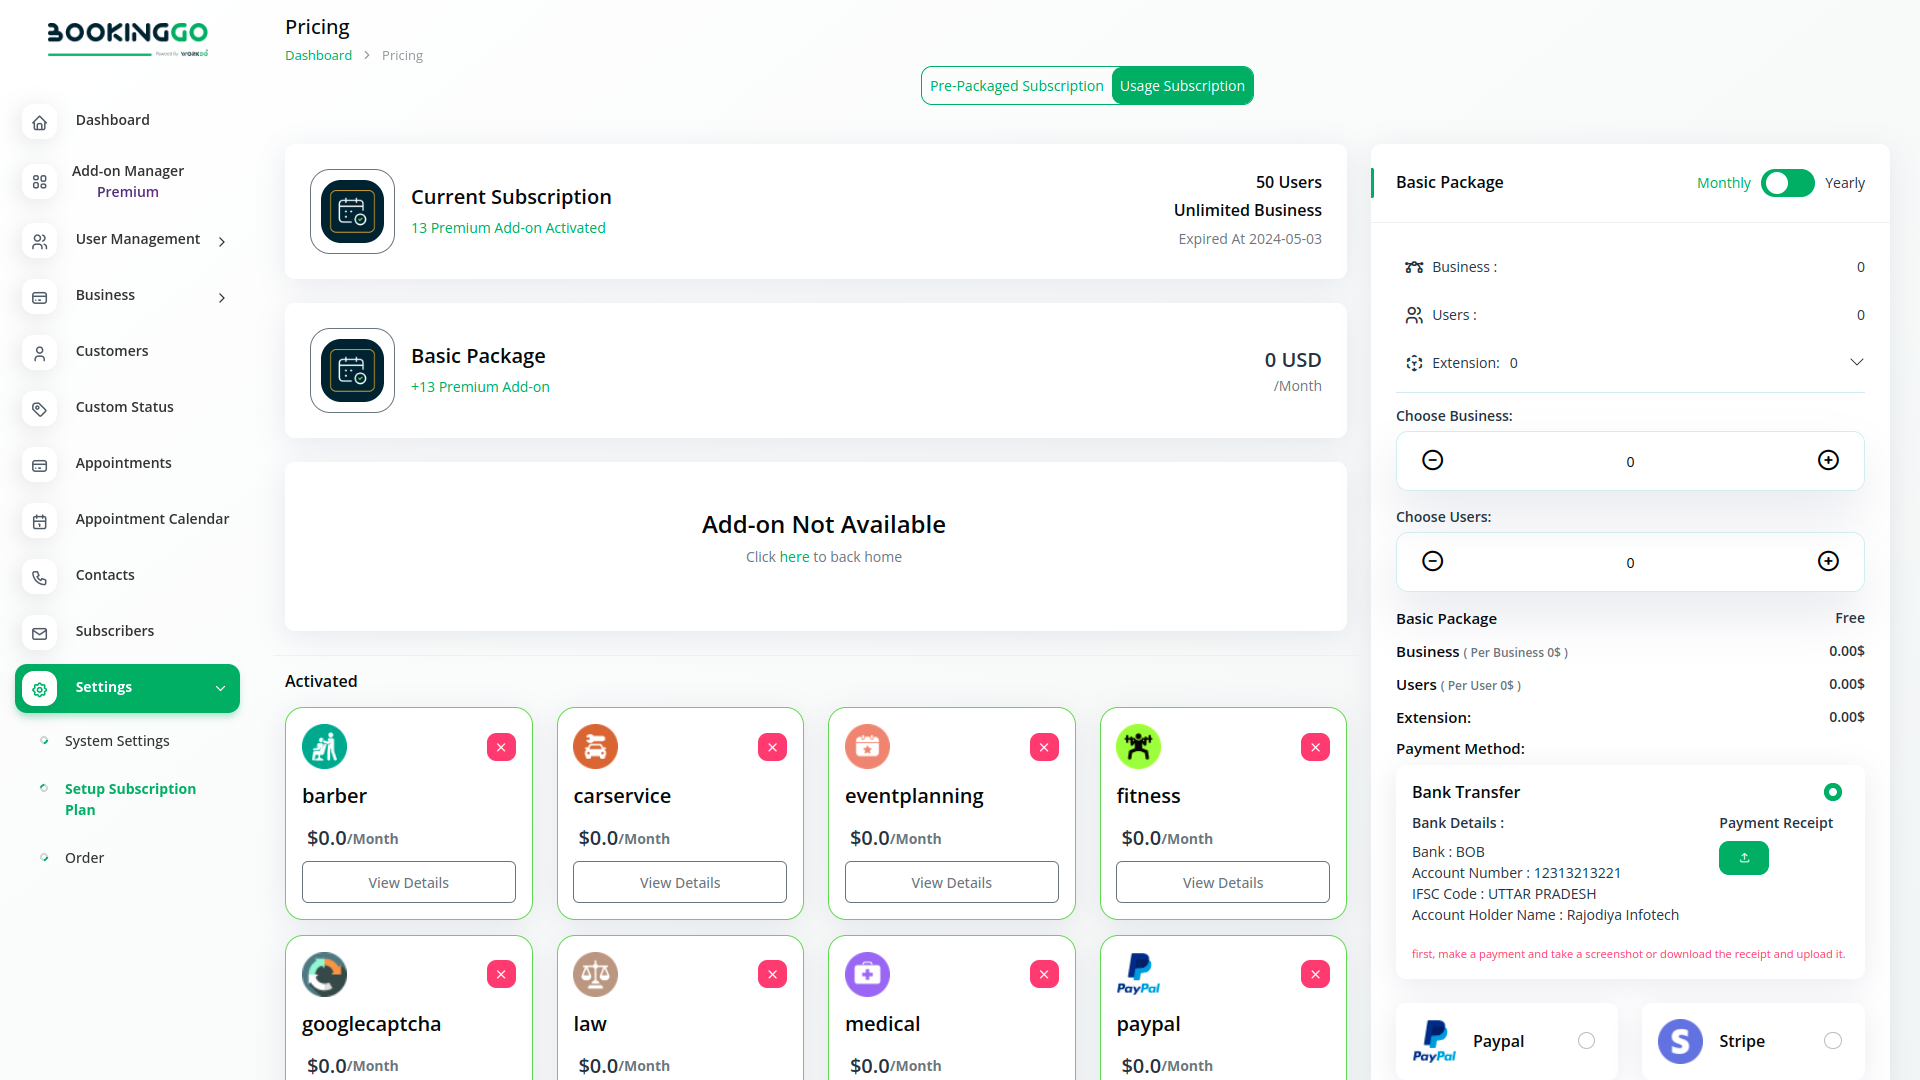
Task: Collapse the Settings menu
Action: coord(220,688)
